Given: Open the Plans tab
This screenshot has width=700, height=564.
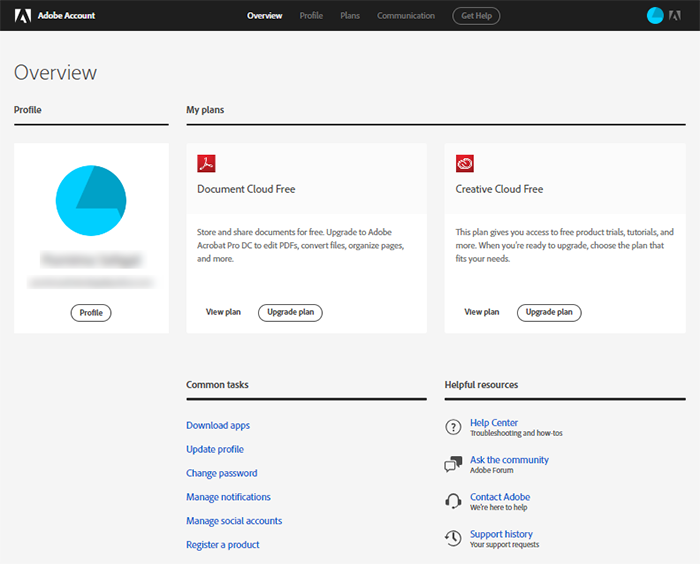Looking at the screenshot, I should tap(350, 16).
